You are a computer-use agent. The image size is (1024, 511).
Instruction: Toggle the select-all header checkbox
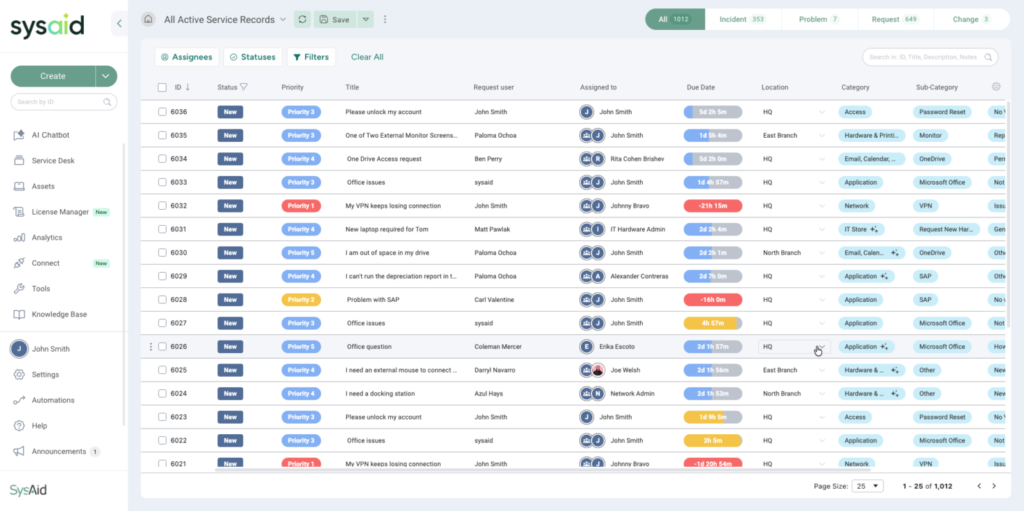[162, 87]
